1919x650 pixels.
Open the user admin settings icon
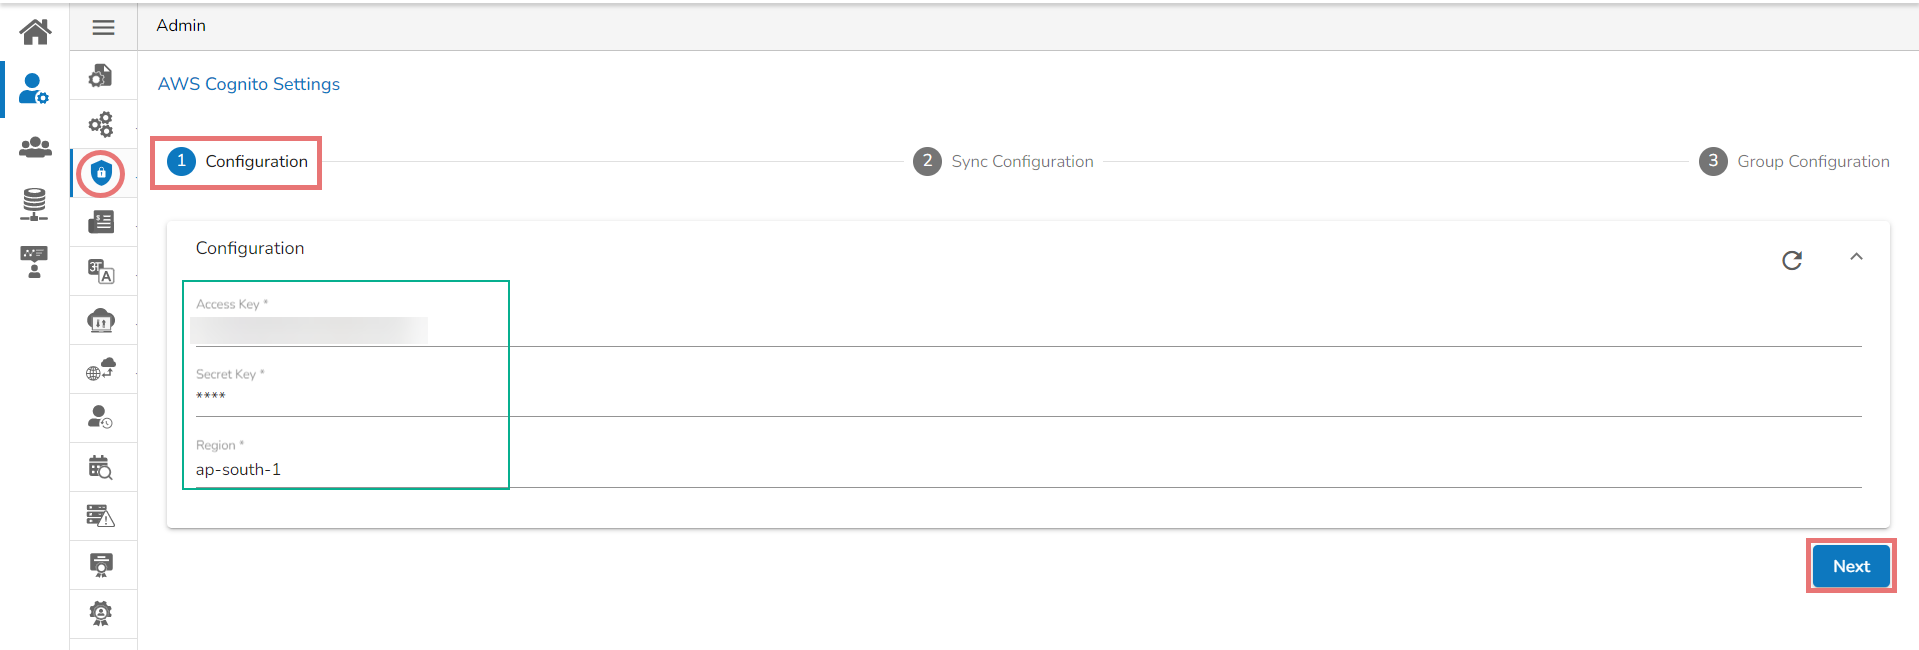click(x=34, y=89)
